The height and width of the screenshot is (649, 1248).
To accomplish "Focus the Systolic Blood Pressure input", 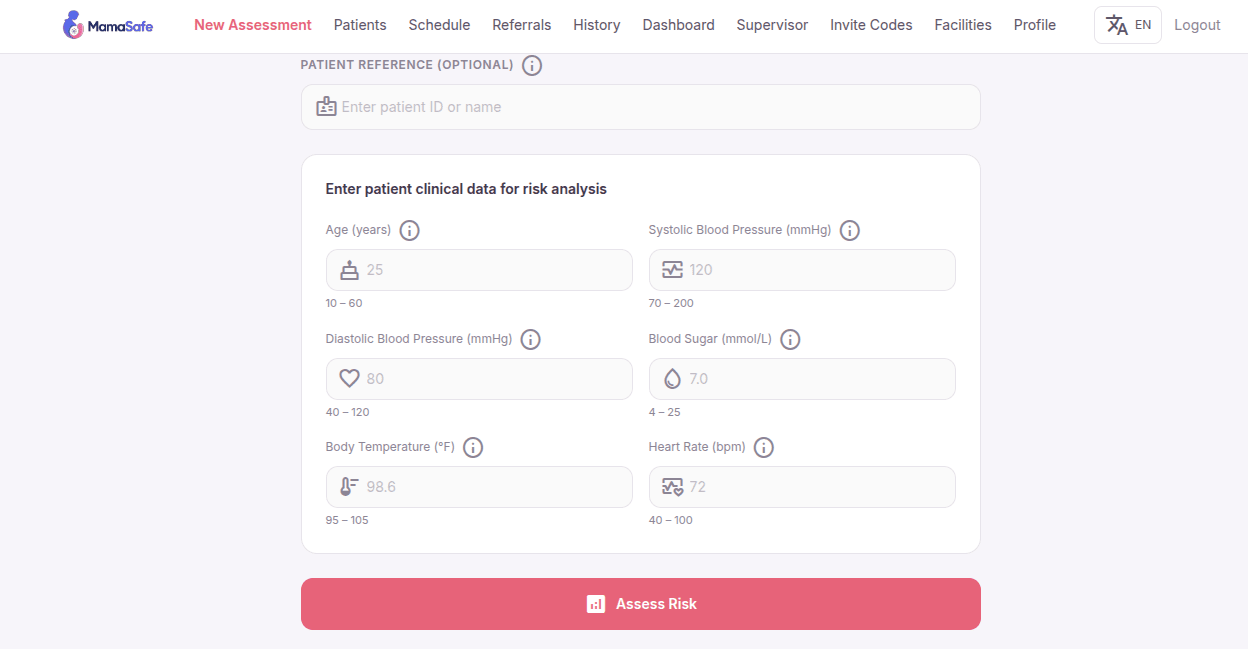I will (x=802, y=270).
